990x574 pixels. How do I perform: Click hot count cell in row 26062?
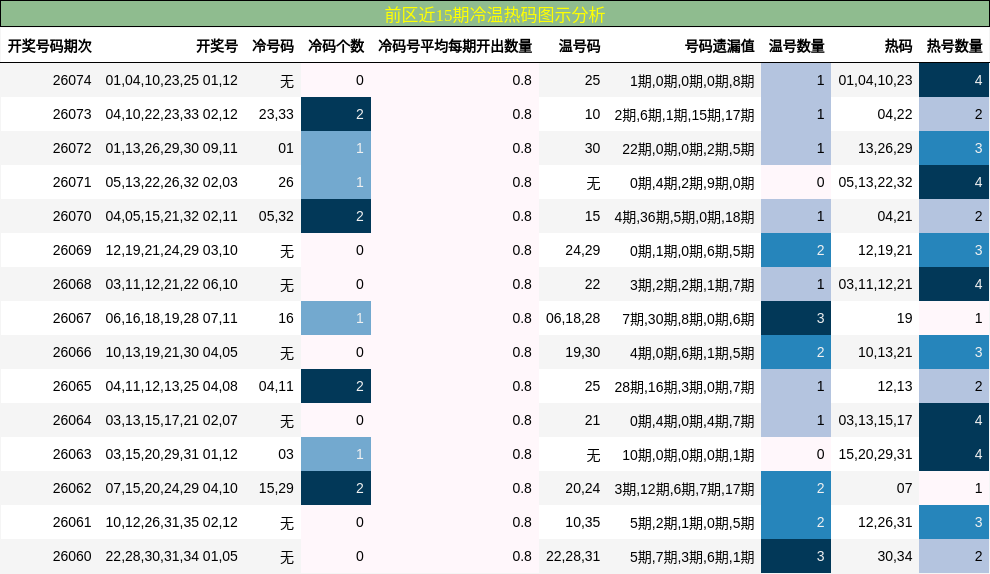(955, 488)
